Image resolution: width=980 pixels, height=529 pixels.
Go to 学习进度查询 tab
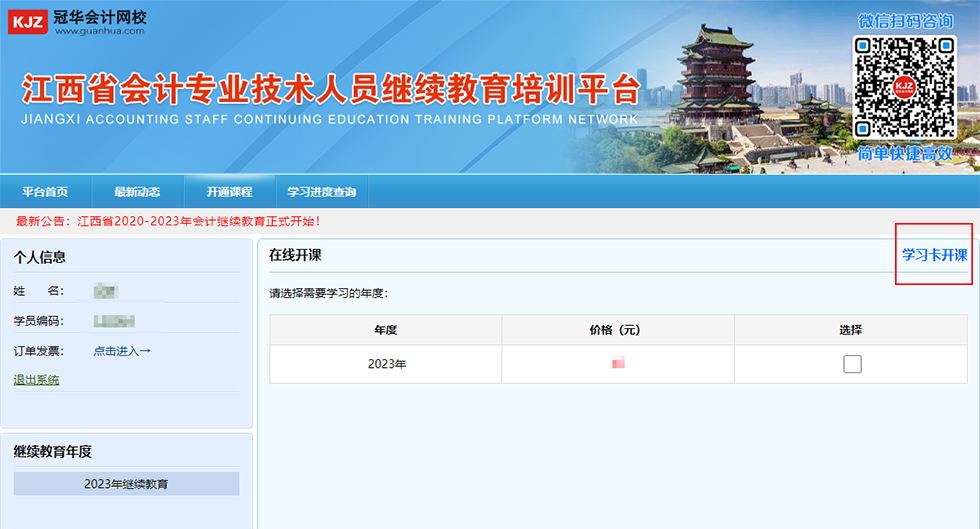(x=321, y=192)
